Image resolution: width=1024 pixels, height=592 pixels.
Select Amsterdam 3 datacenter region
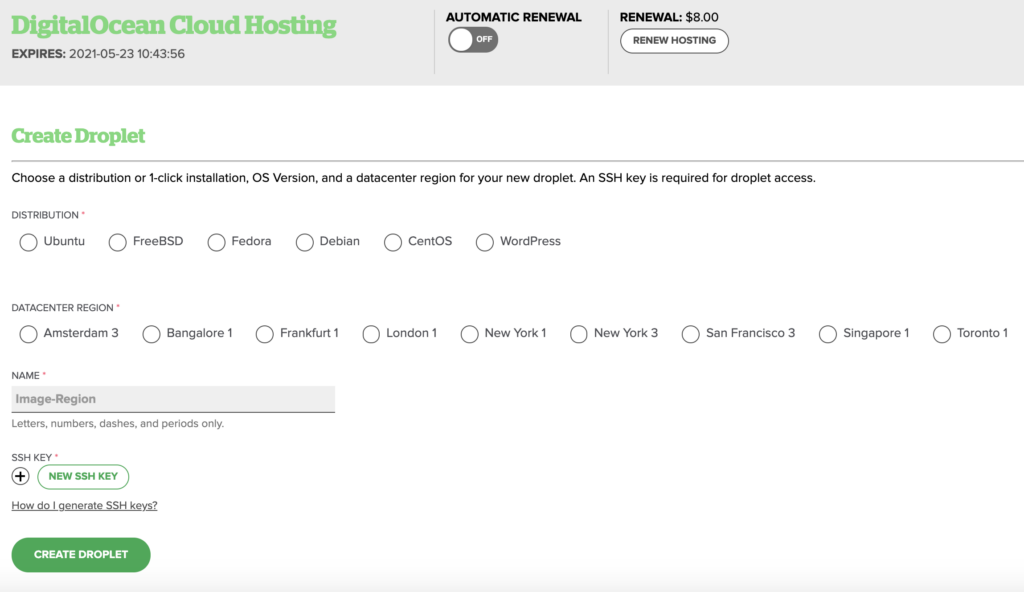click(x=28, y=334)
